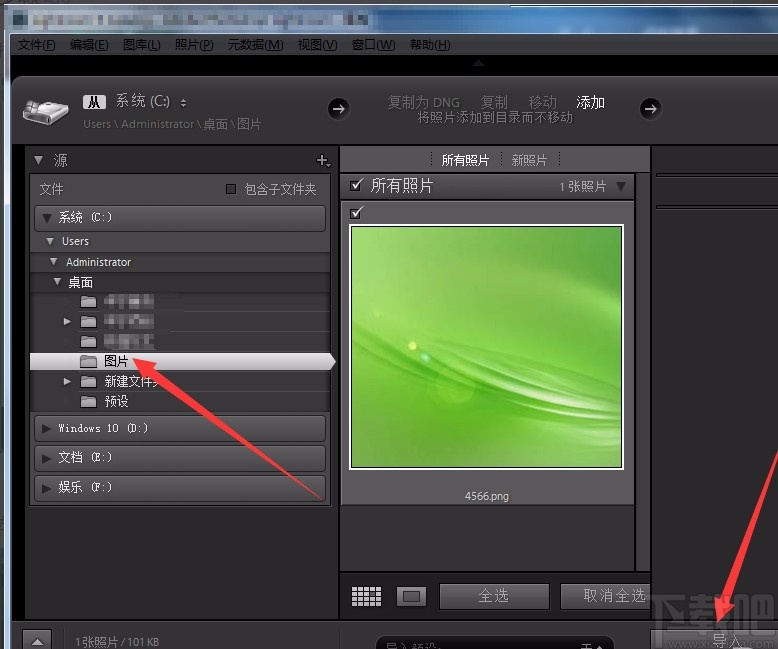Open the 窗口(W) menu

pos(374,45)
